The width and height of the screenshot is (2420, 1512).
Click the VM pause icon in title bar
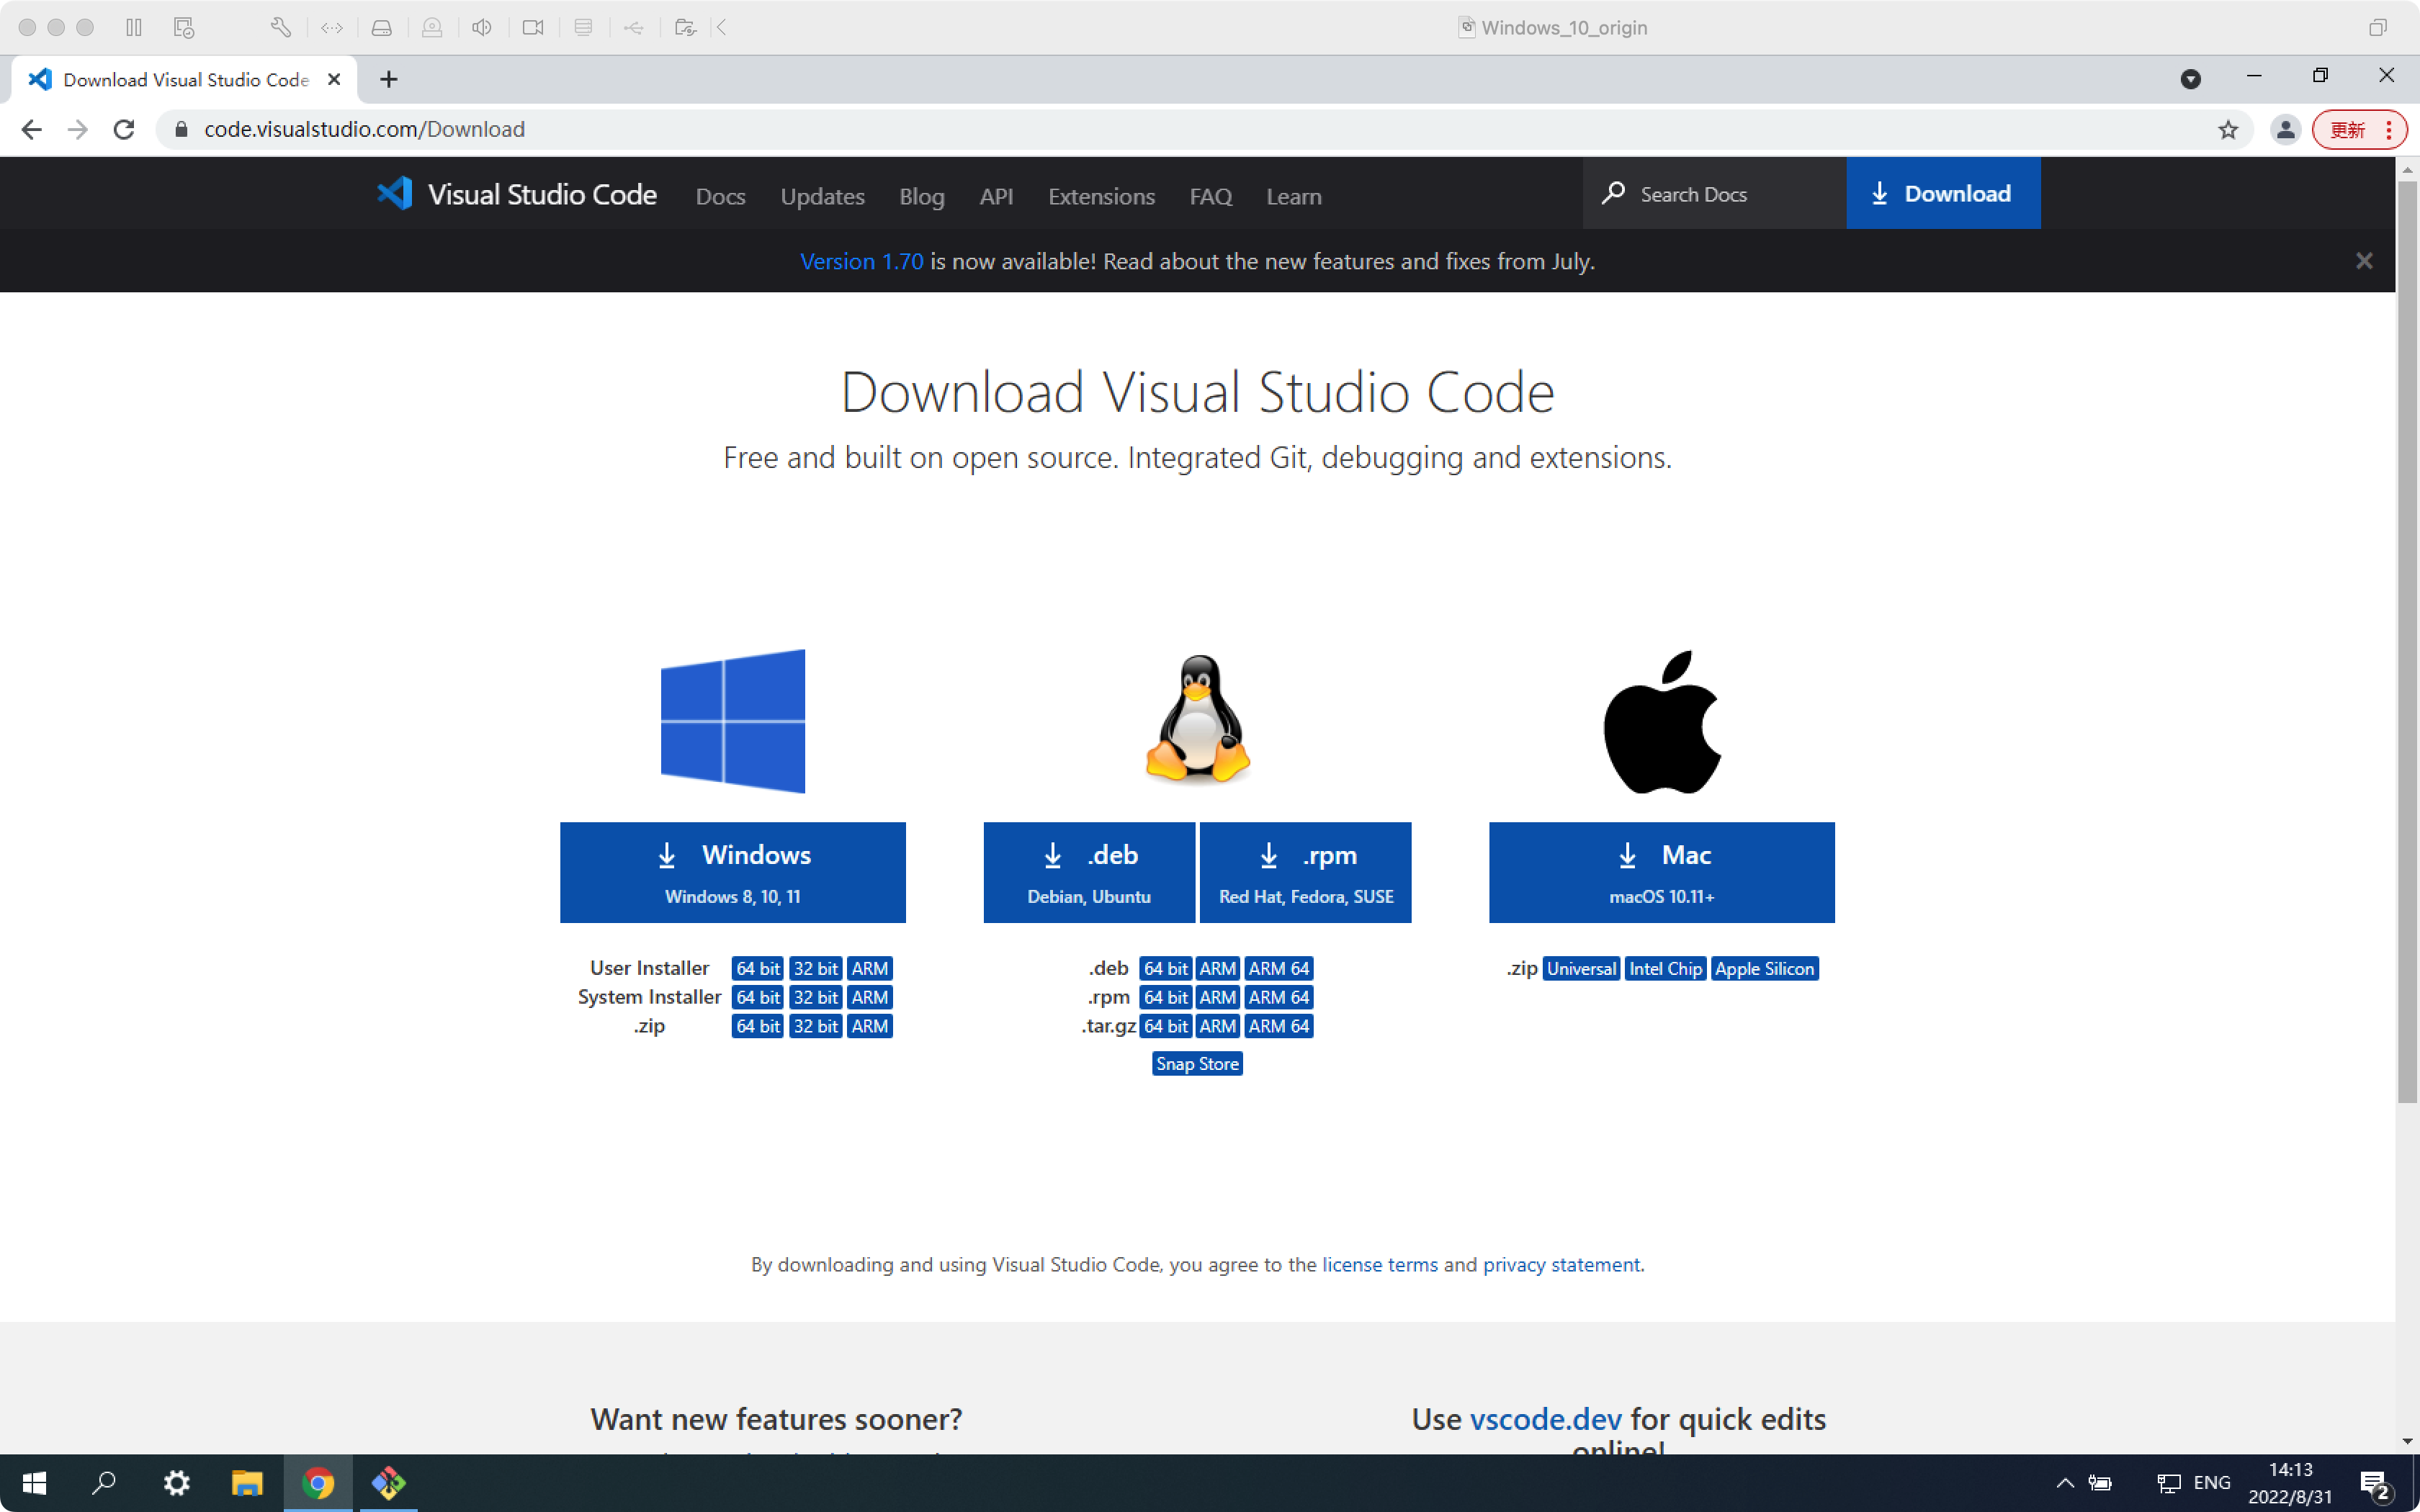pos(134,27)
